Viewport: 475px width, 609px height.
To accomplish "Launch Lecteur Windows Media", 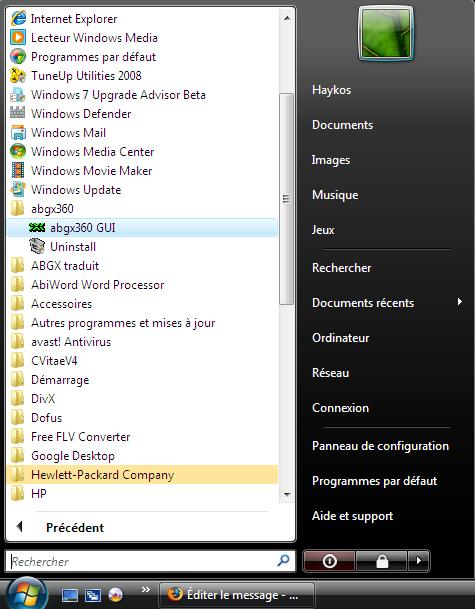I will pos(84,38).
